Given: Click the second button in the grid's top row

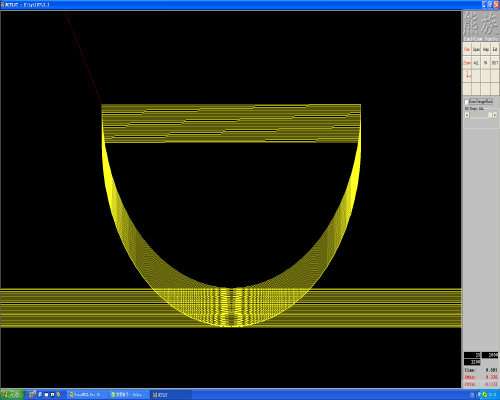Looking at the screenshot, I should 476,49.
